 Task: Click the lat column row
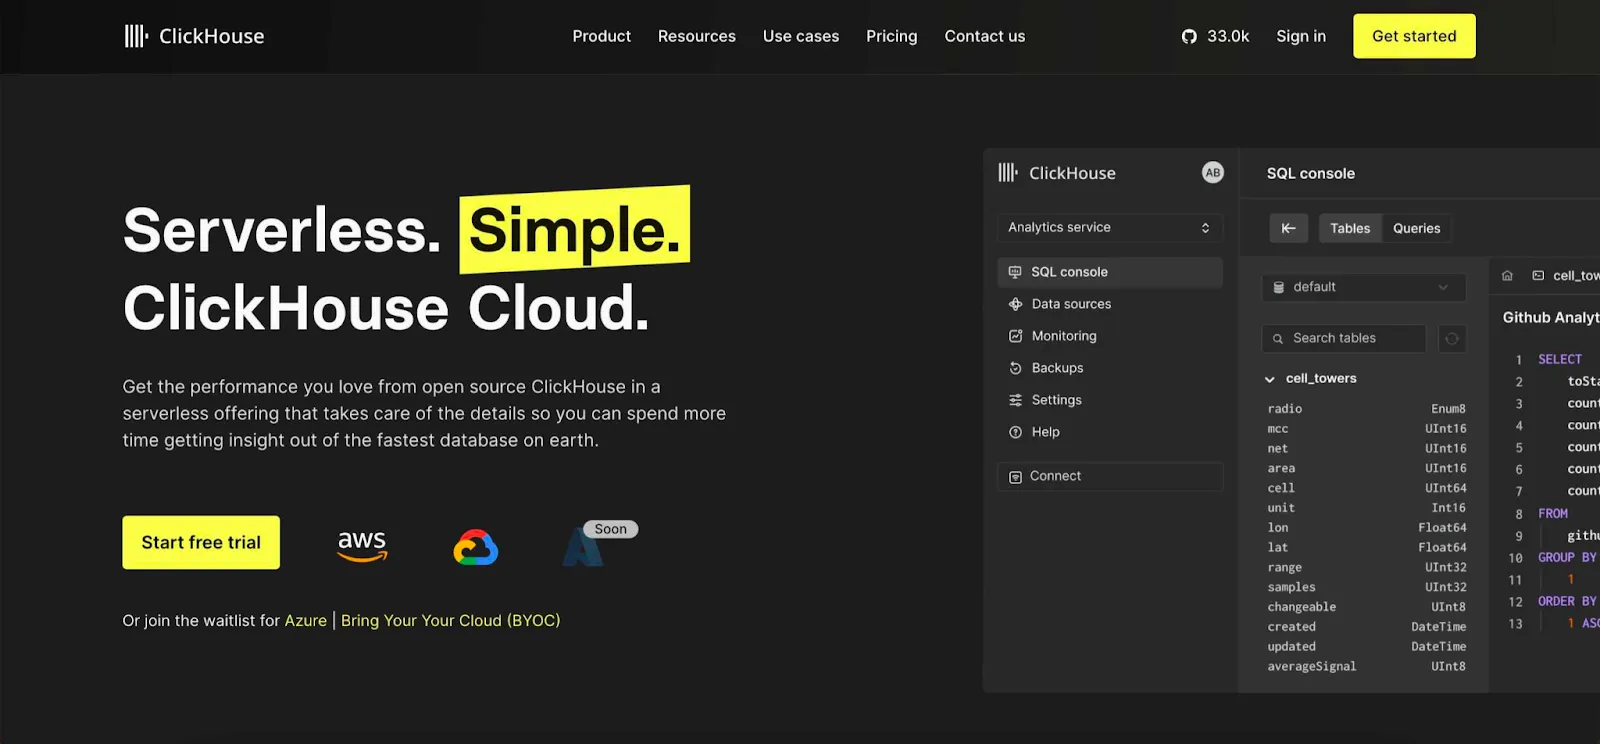click(1366, 548)
